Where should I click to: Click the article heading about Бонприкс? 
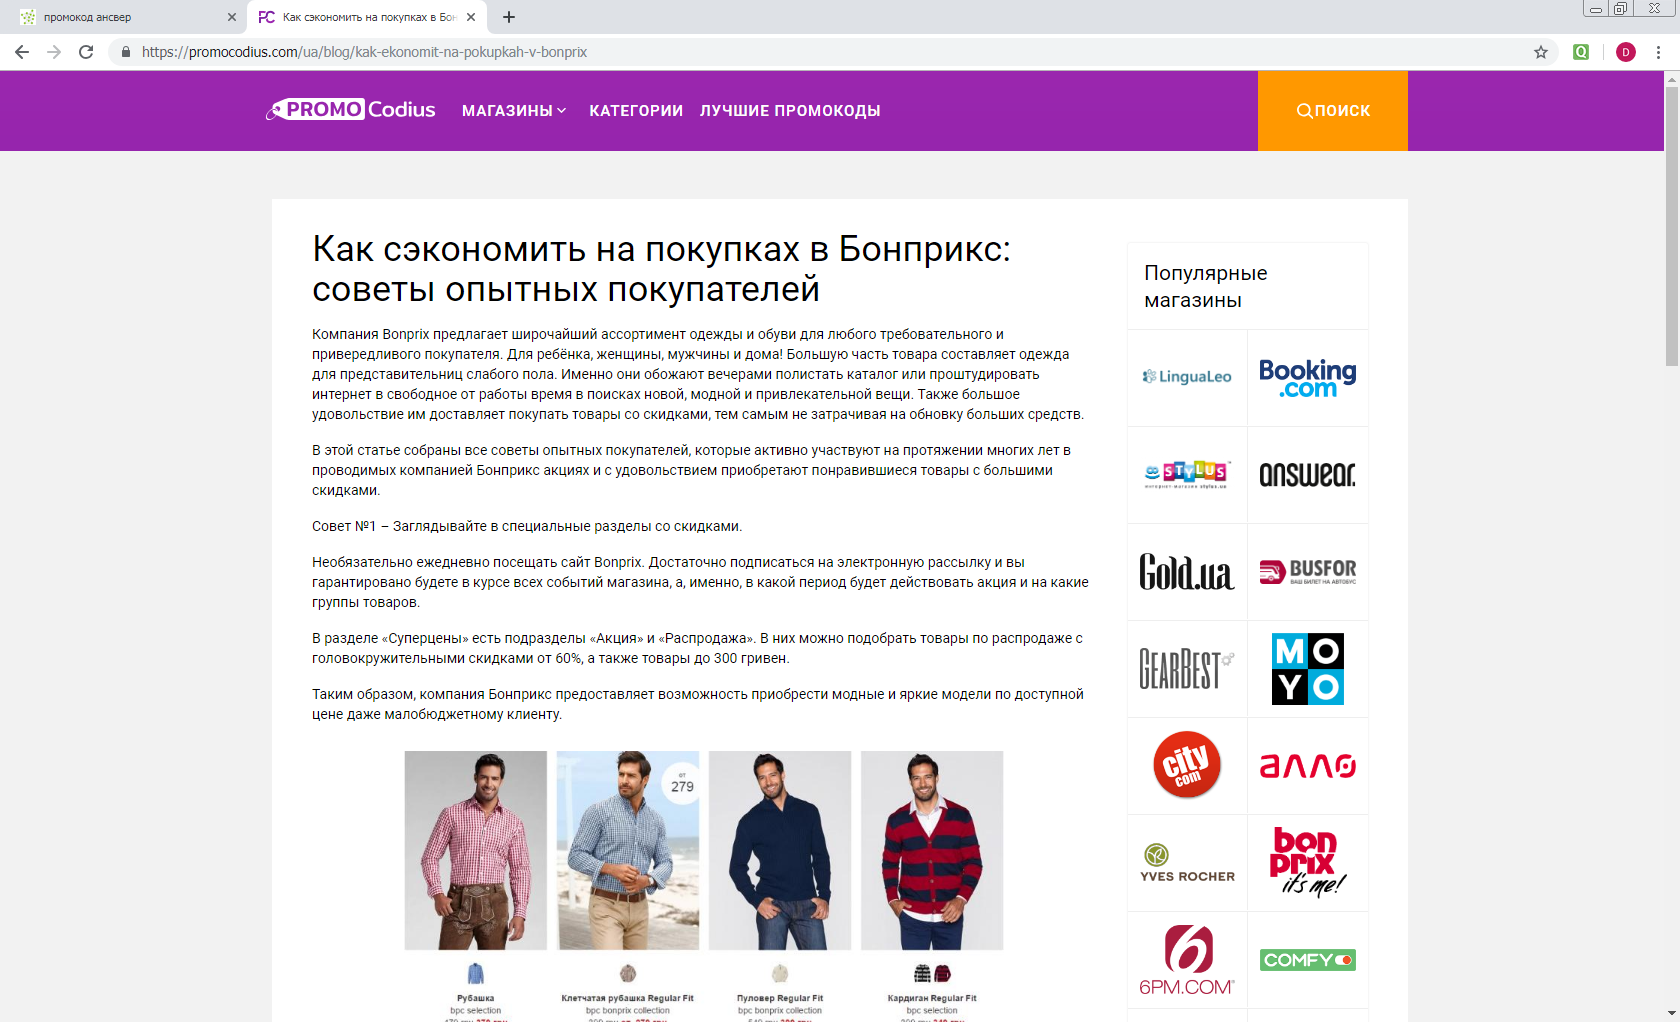(x=661, y=268)
